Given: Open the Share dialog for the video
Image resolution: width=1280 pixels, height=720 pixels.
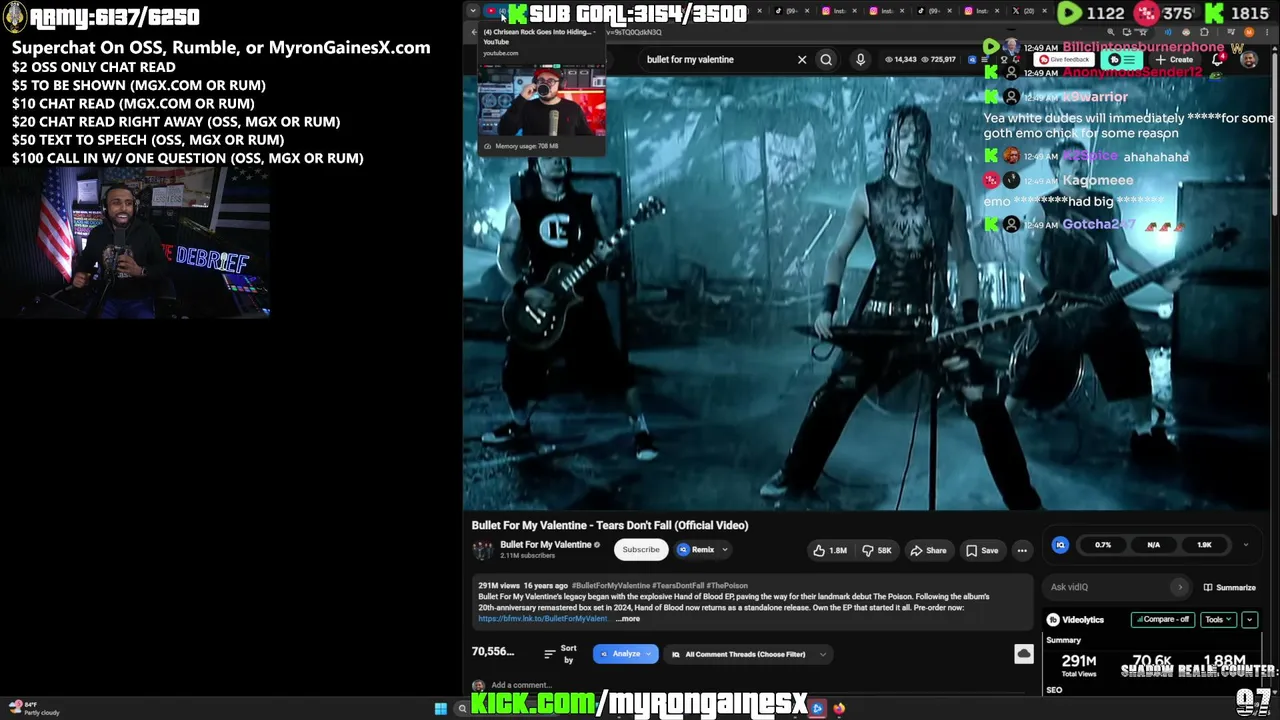Looking at the screenshot, I should pyautogui.click(x=928, y=550).
